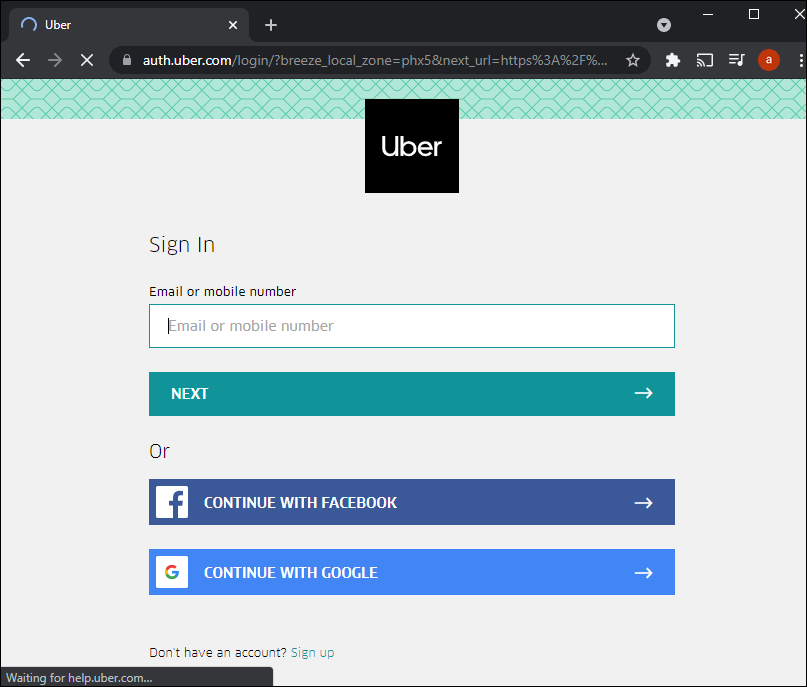The height and width of the screenshot is (687, 807).
Task: Open a new tab with the plus button
Action: 271,25
